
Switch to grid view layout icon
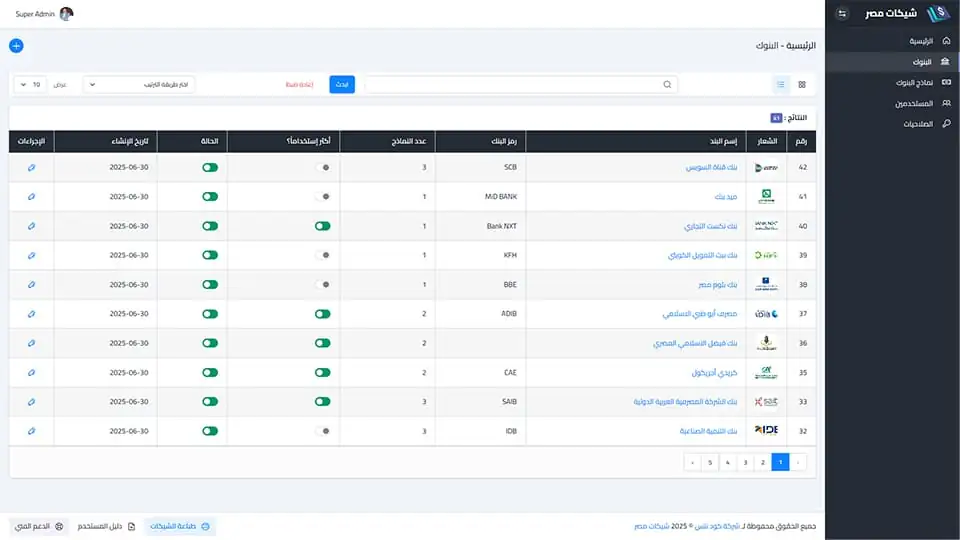point(802,85)
